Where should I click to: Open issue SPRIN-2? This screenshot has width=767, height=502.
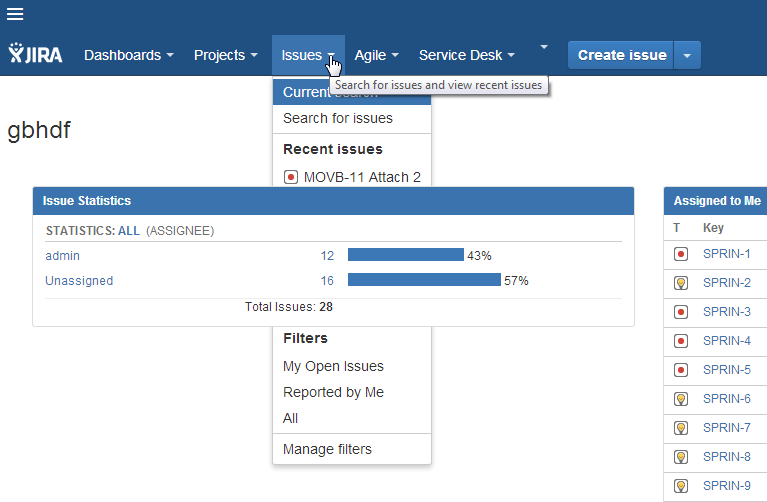click(726, 283)
